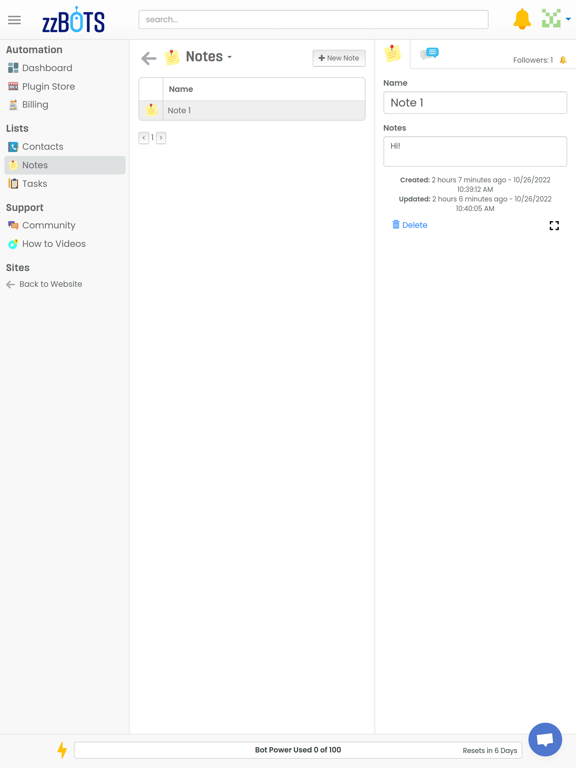Click the Billing sidebar icon
576x768 pixels.
[13, 105]
